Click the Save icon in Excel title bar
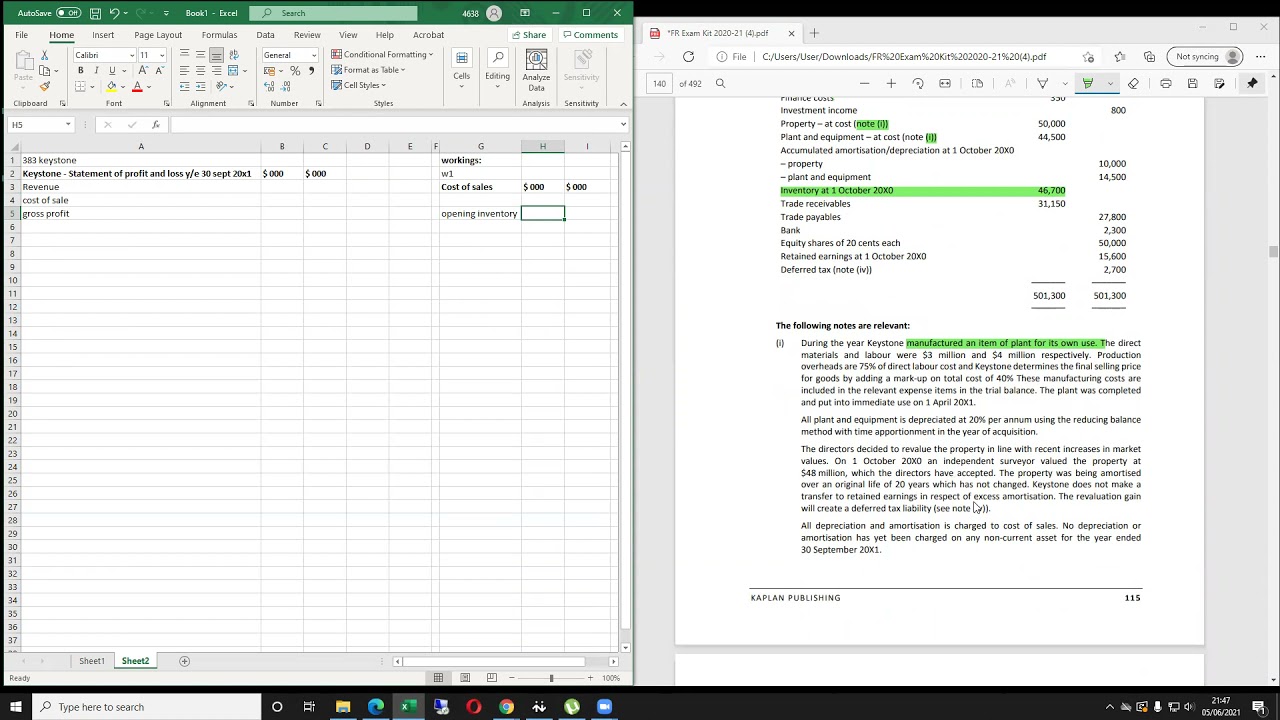 [x=95, y=13]
